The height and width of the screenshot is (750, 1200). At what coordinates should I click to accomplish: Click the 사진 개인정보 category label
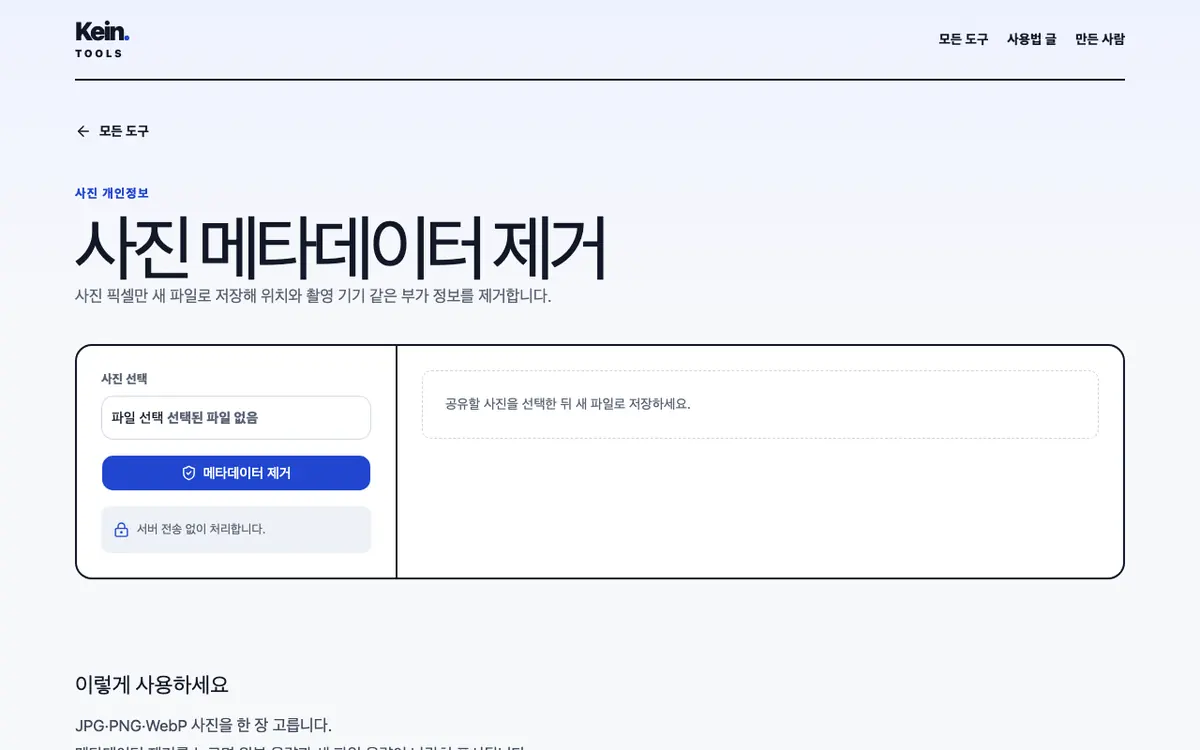tap(112, 193)
